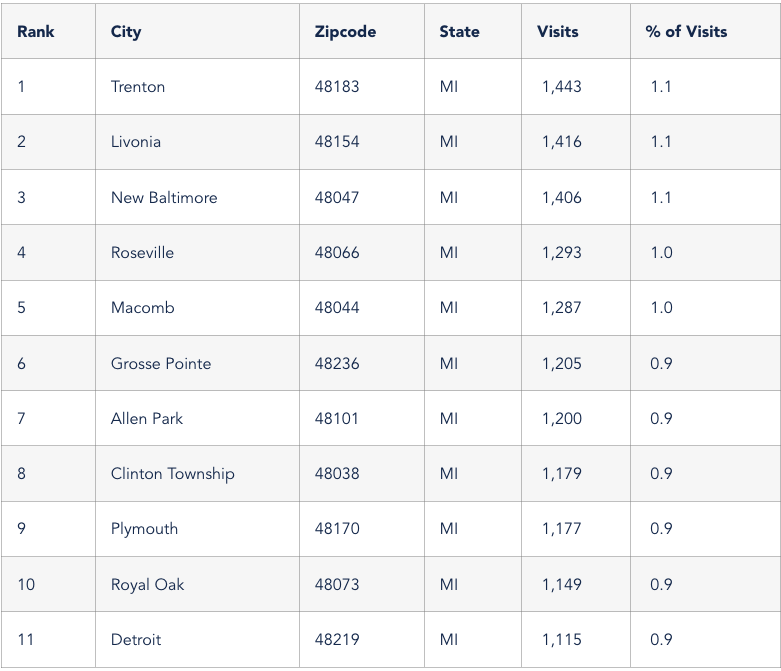Click the Visits column header
This screenshot has width=781, height=671.
(x=557, y=32)
